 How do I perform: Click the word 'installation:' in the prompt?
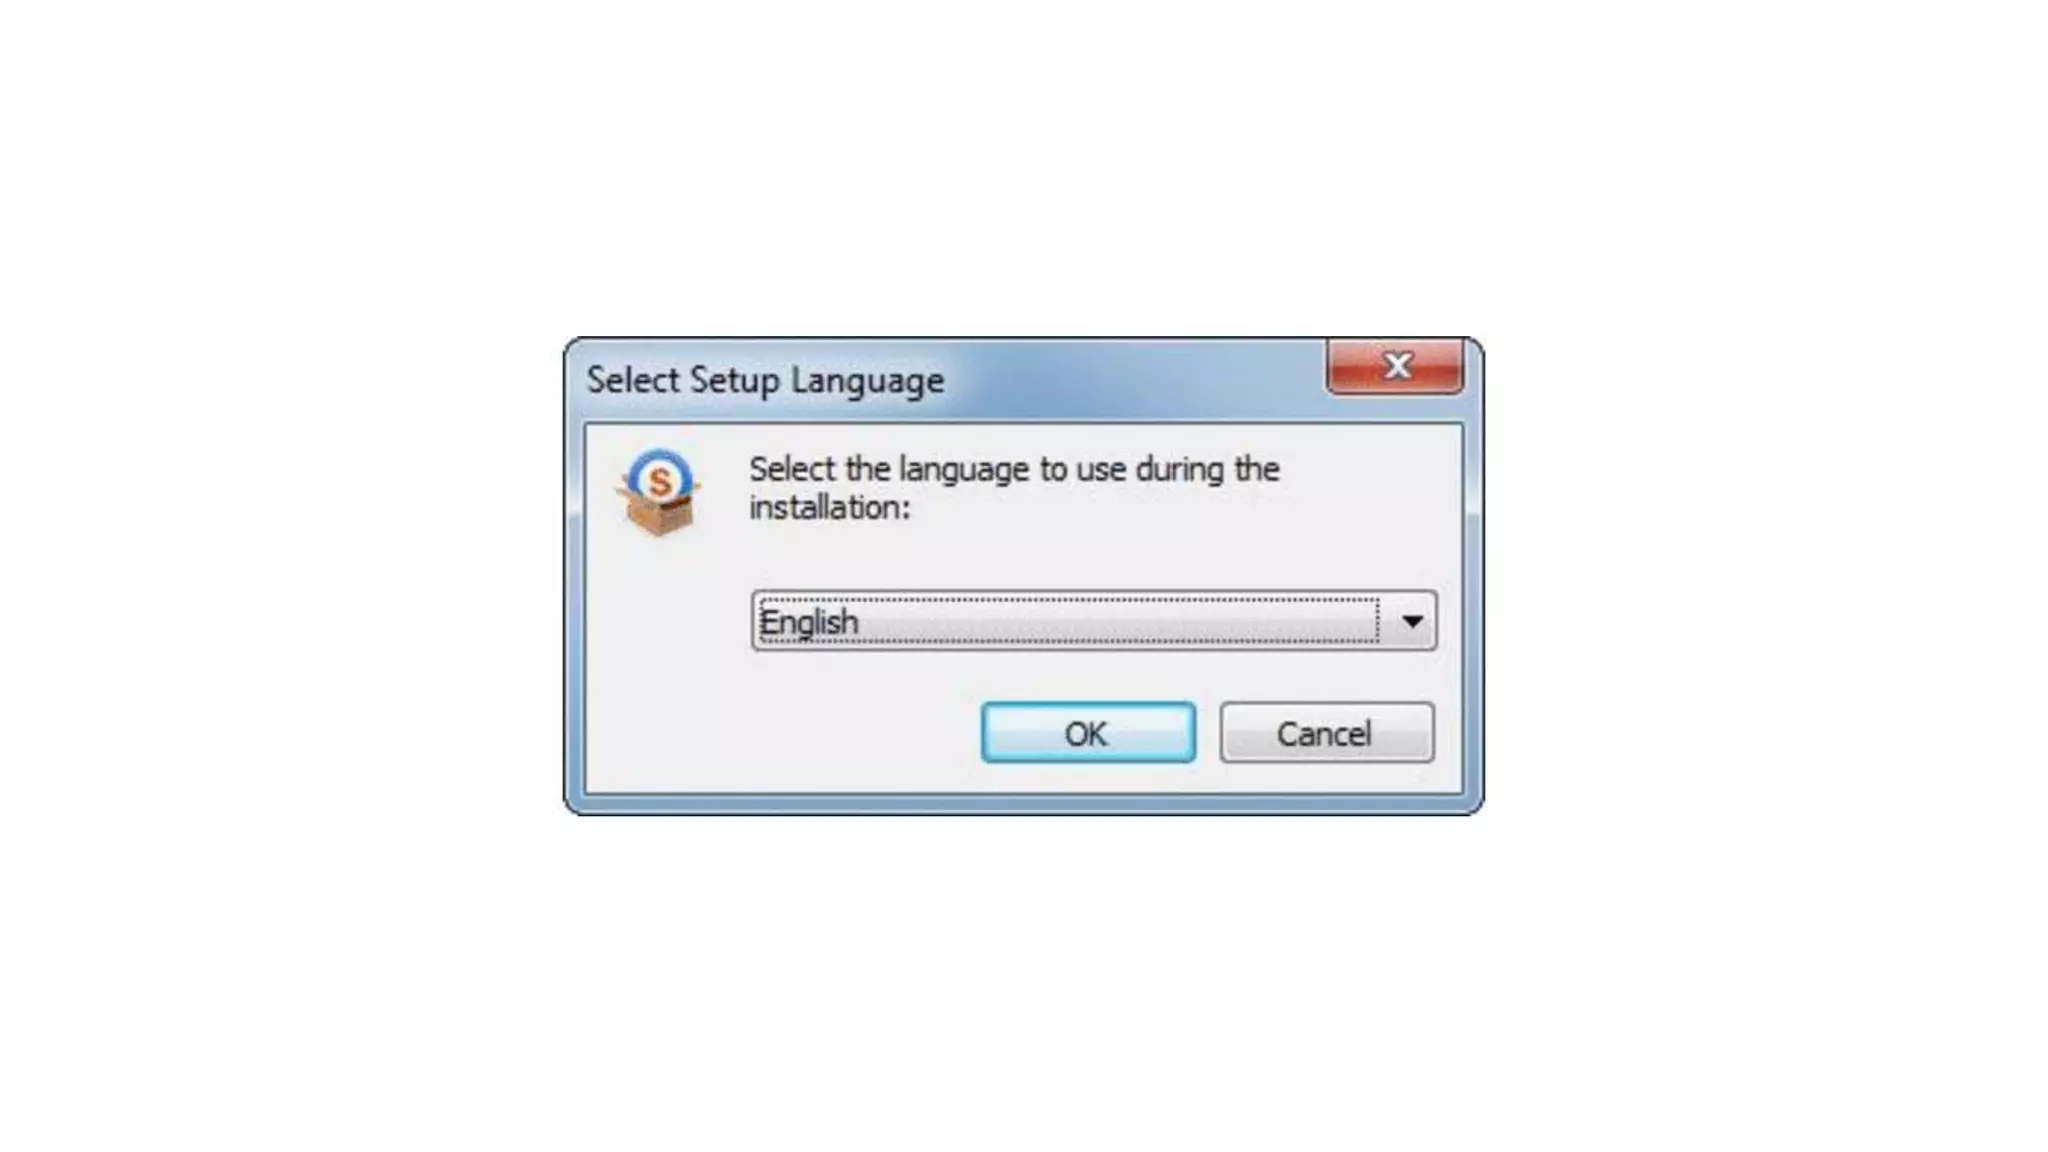point(830,507)
